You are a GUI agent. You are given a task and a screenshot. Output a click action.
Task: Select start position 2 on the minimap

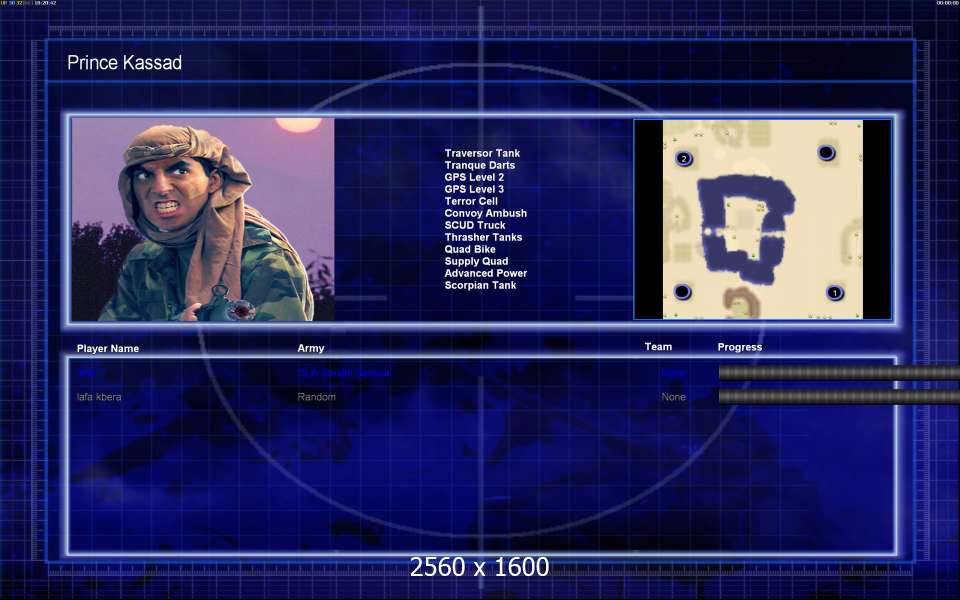[x=684, y=159]
